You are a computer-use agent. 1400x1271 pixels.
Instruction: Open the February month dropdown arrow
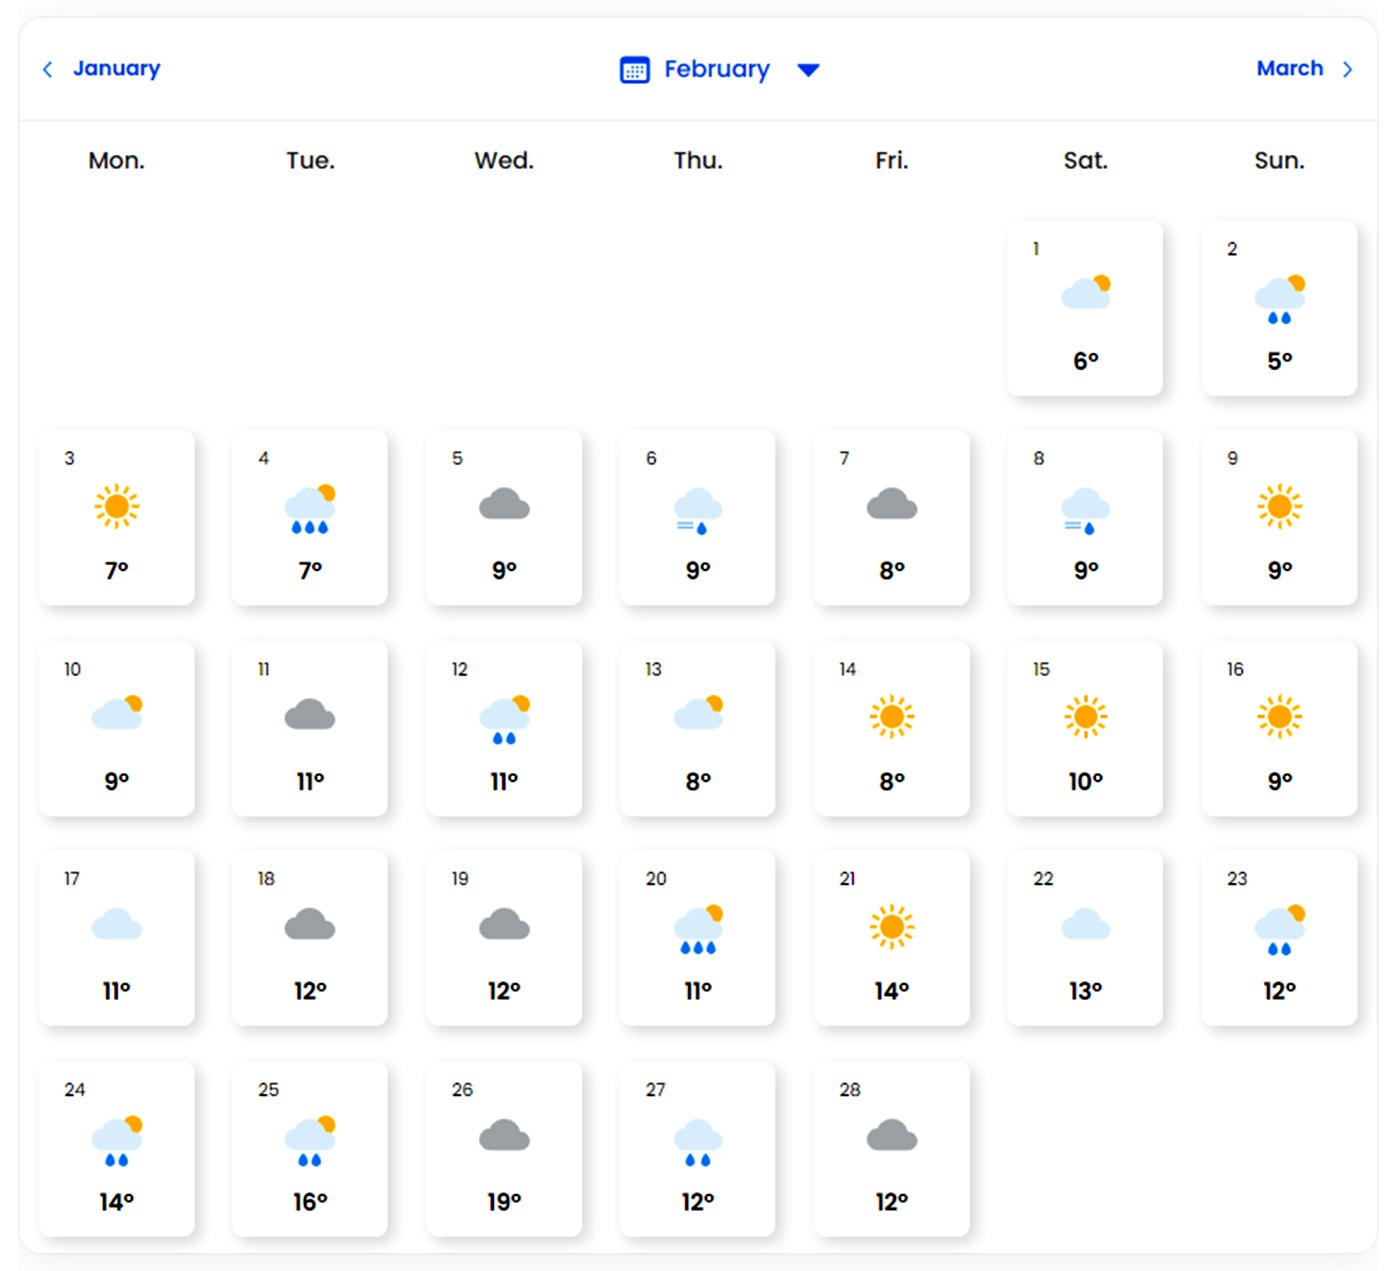808,70
